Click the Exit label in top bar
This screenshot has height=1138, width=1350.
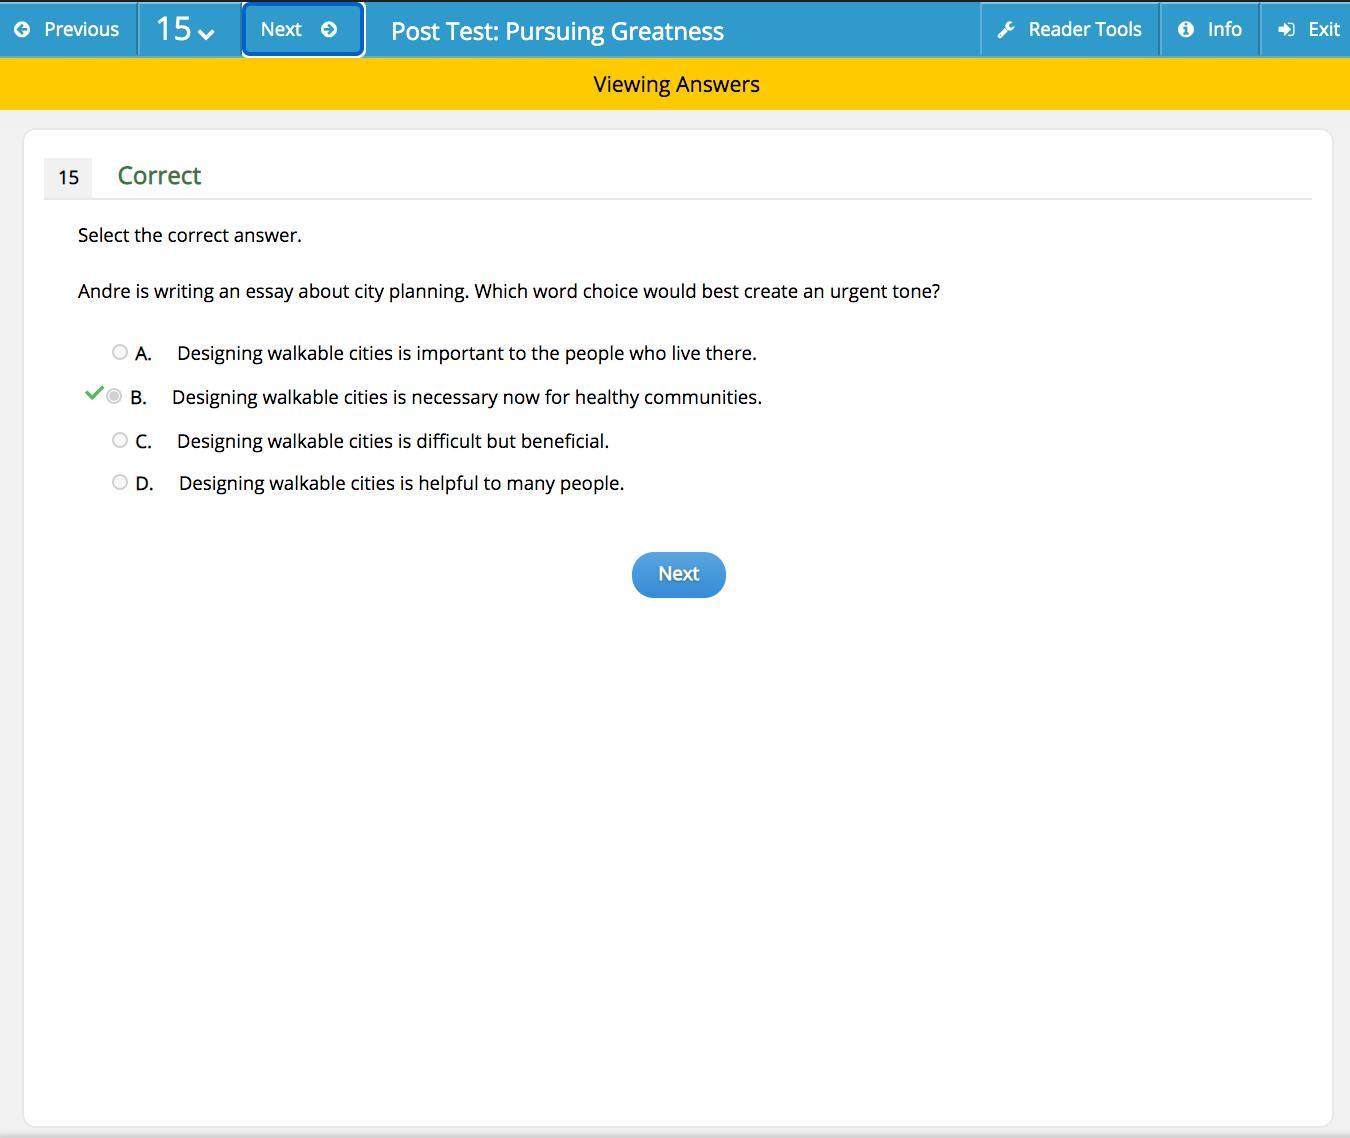1323,30
